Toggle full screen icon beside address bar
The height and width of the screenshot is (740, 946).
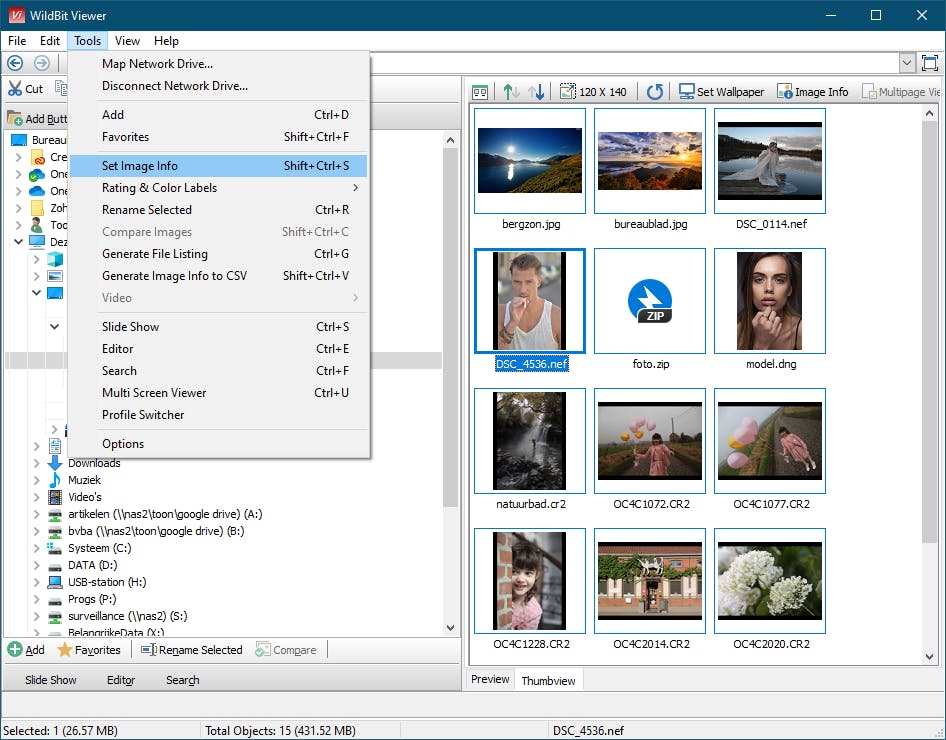pyautogui.click(x=930, y=63)
